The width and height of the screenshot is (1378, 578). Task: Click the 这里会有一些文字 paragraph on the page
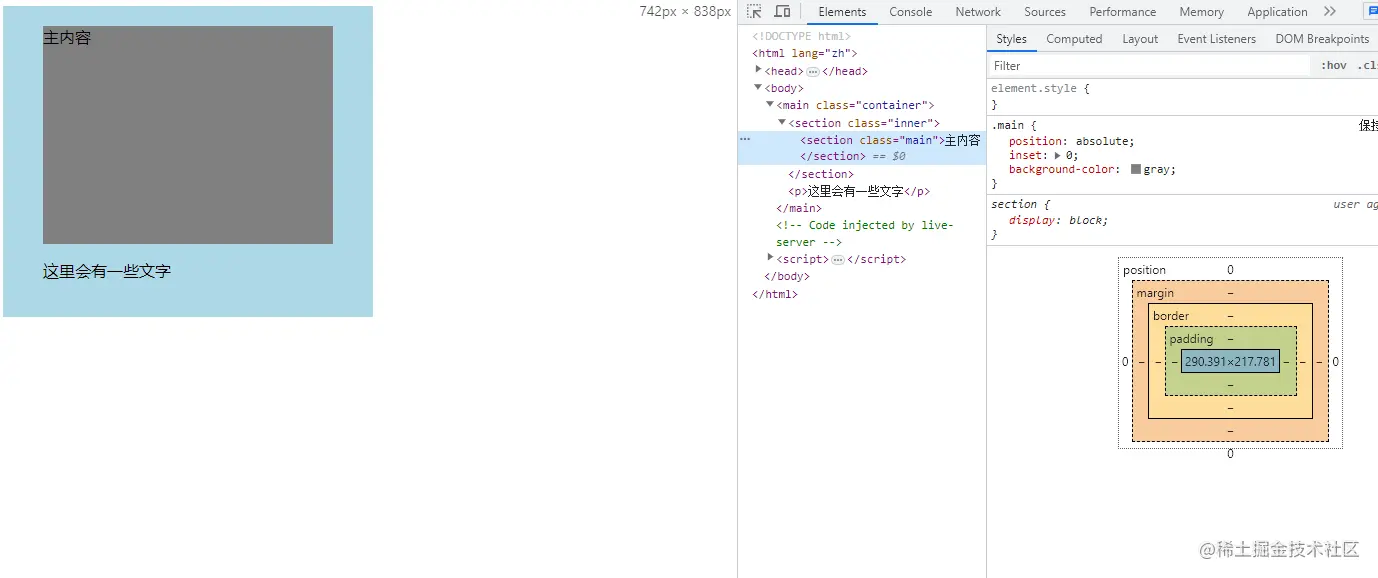107,271
